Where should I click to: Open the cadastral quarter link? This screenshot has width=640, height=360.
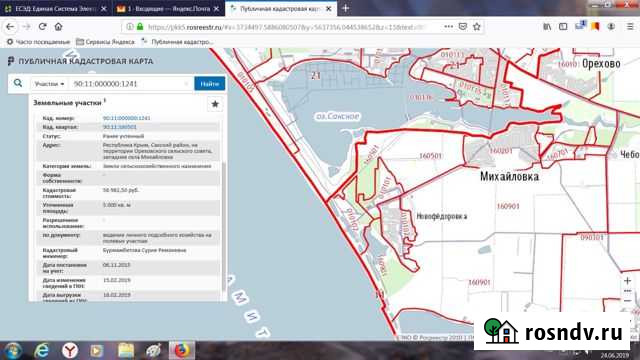coord(120,127)
